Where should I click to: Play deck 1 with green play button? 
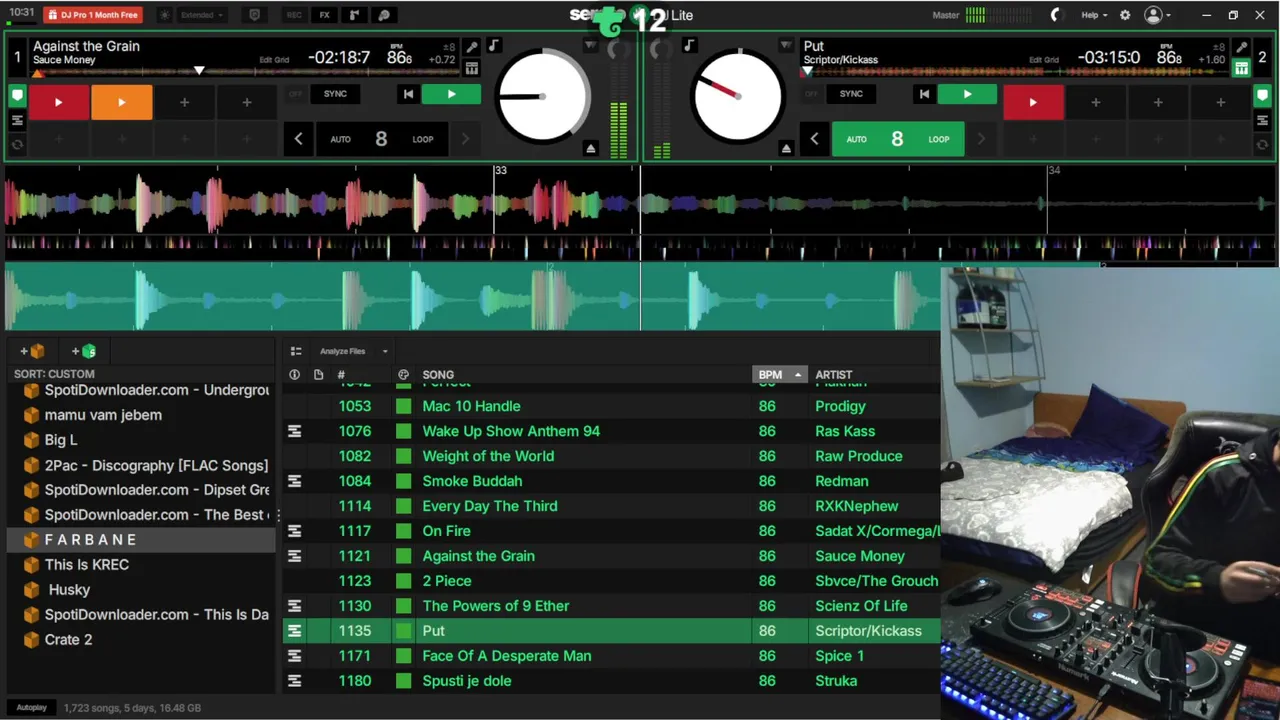point(451,94)
